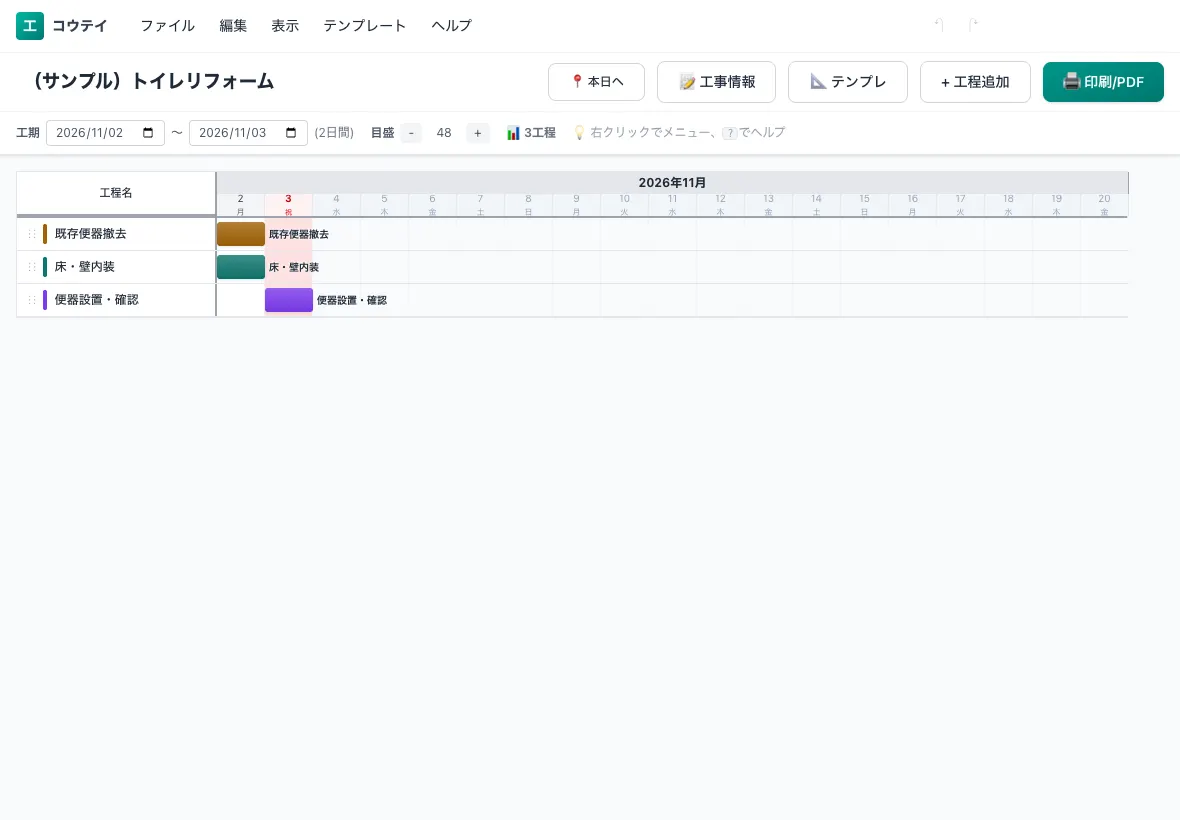Viewport: 1180px width, 820px height.
Task: Click the 便器設置・確認 process name
Action: [96, 300]
